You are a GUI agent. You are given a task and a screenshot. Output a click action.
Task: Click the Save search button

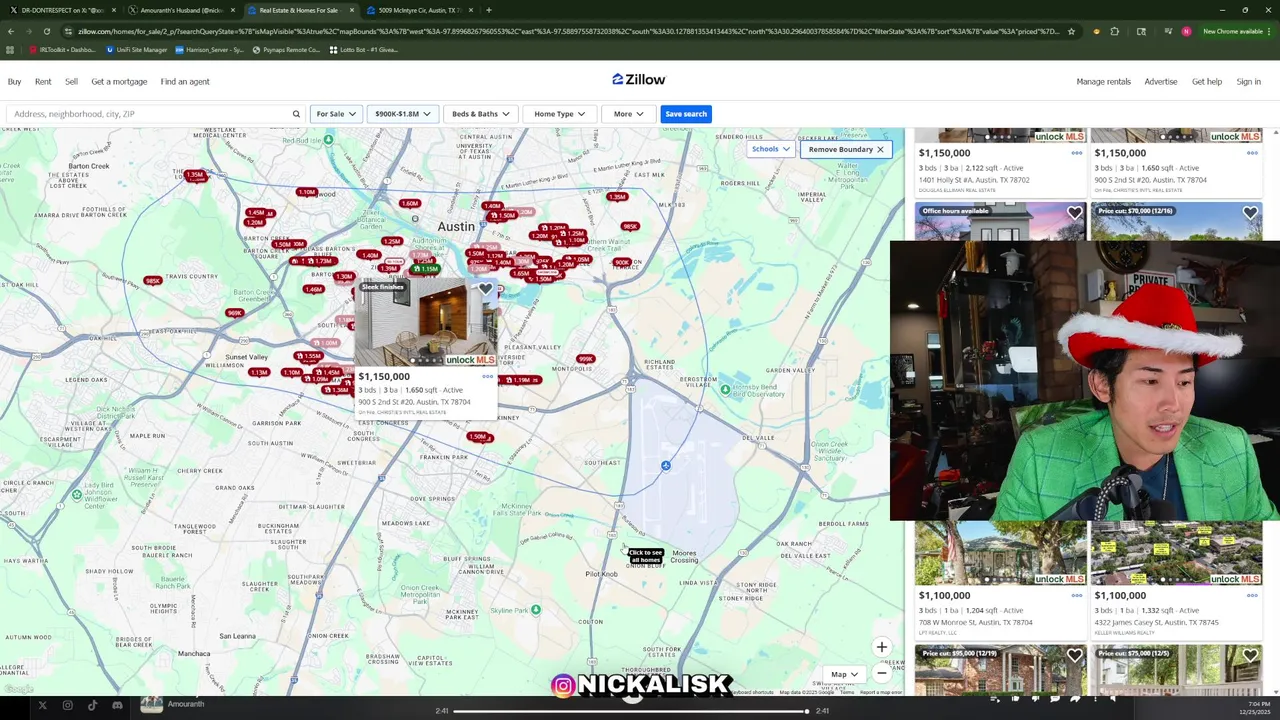686,114
